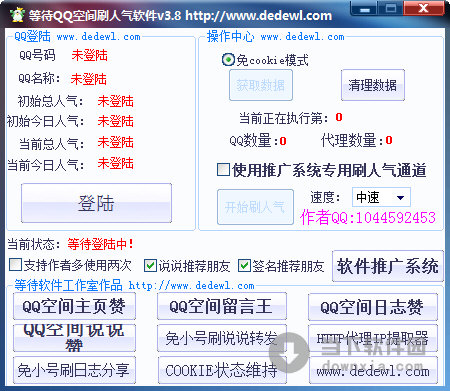Minimize the window

point(364,9)
